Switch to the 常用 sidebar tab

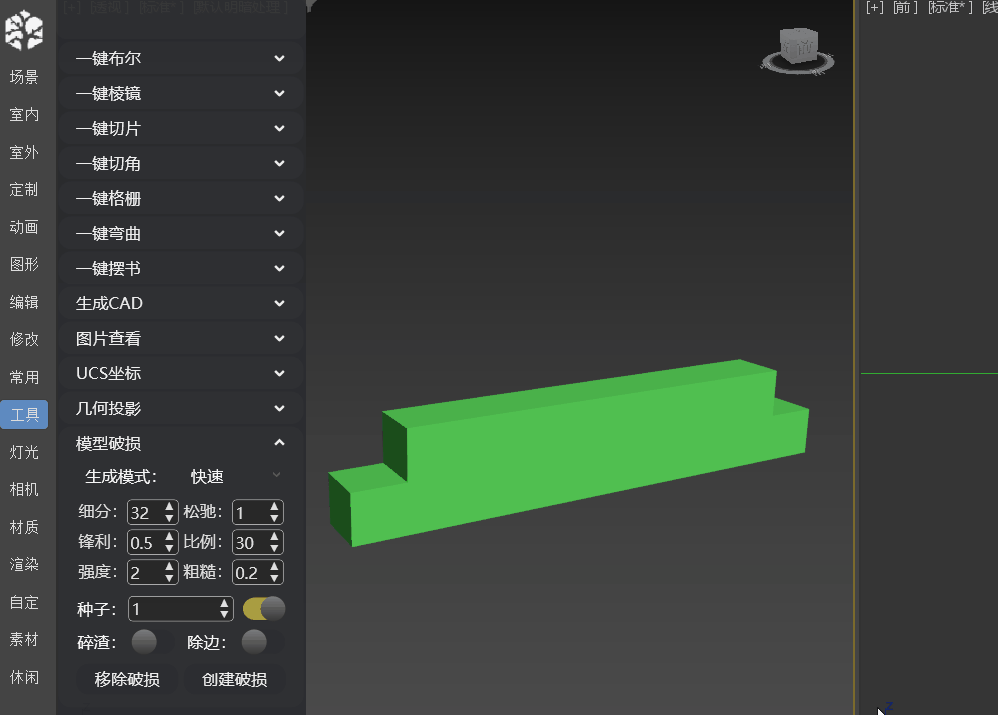tap(24, 377)
